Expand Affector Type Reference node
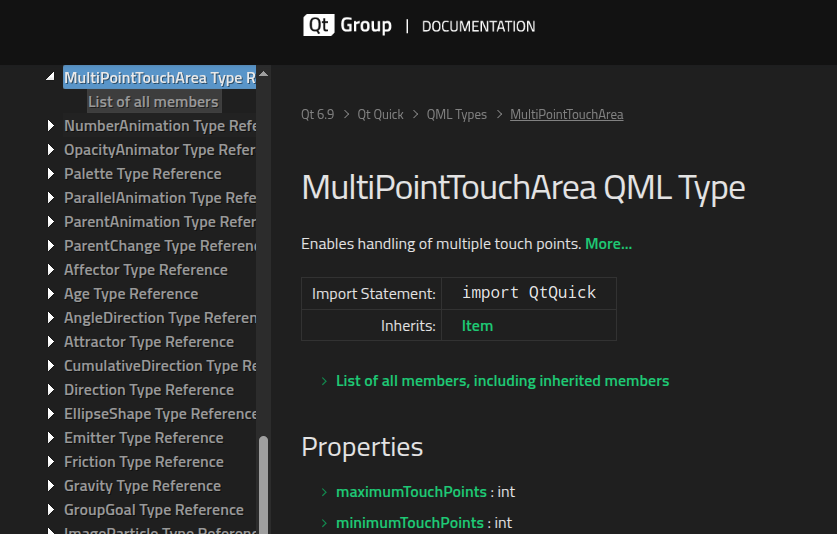 (51, 270)
